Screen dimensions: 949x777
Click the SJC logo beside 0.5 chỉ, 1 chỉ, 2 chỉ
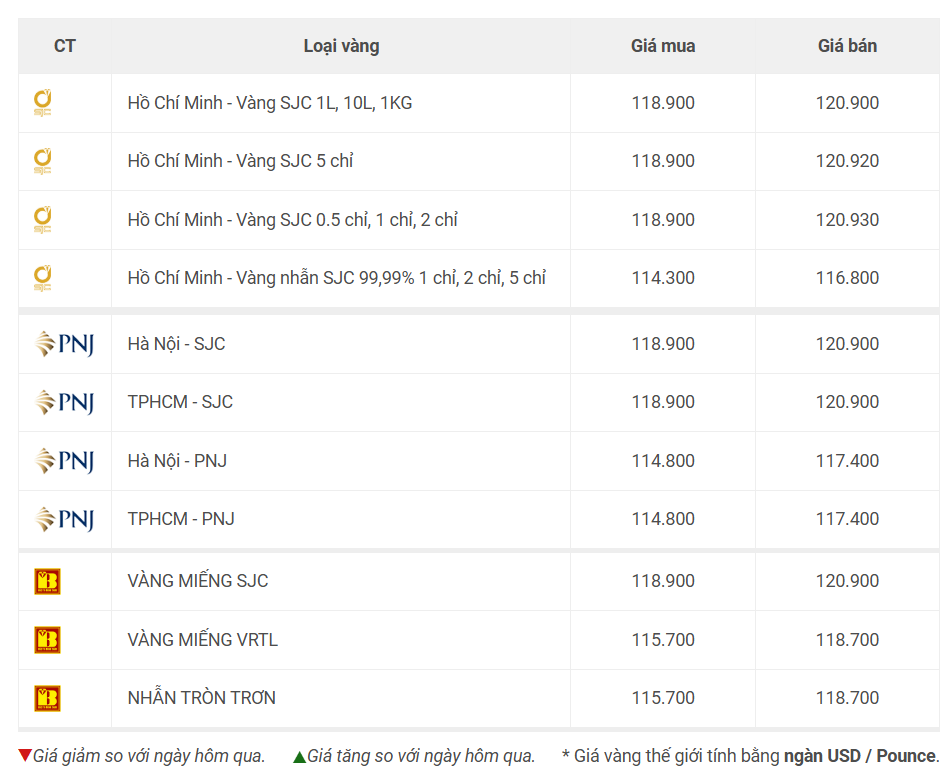point(42,220)
